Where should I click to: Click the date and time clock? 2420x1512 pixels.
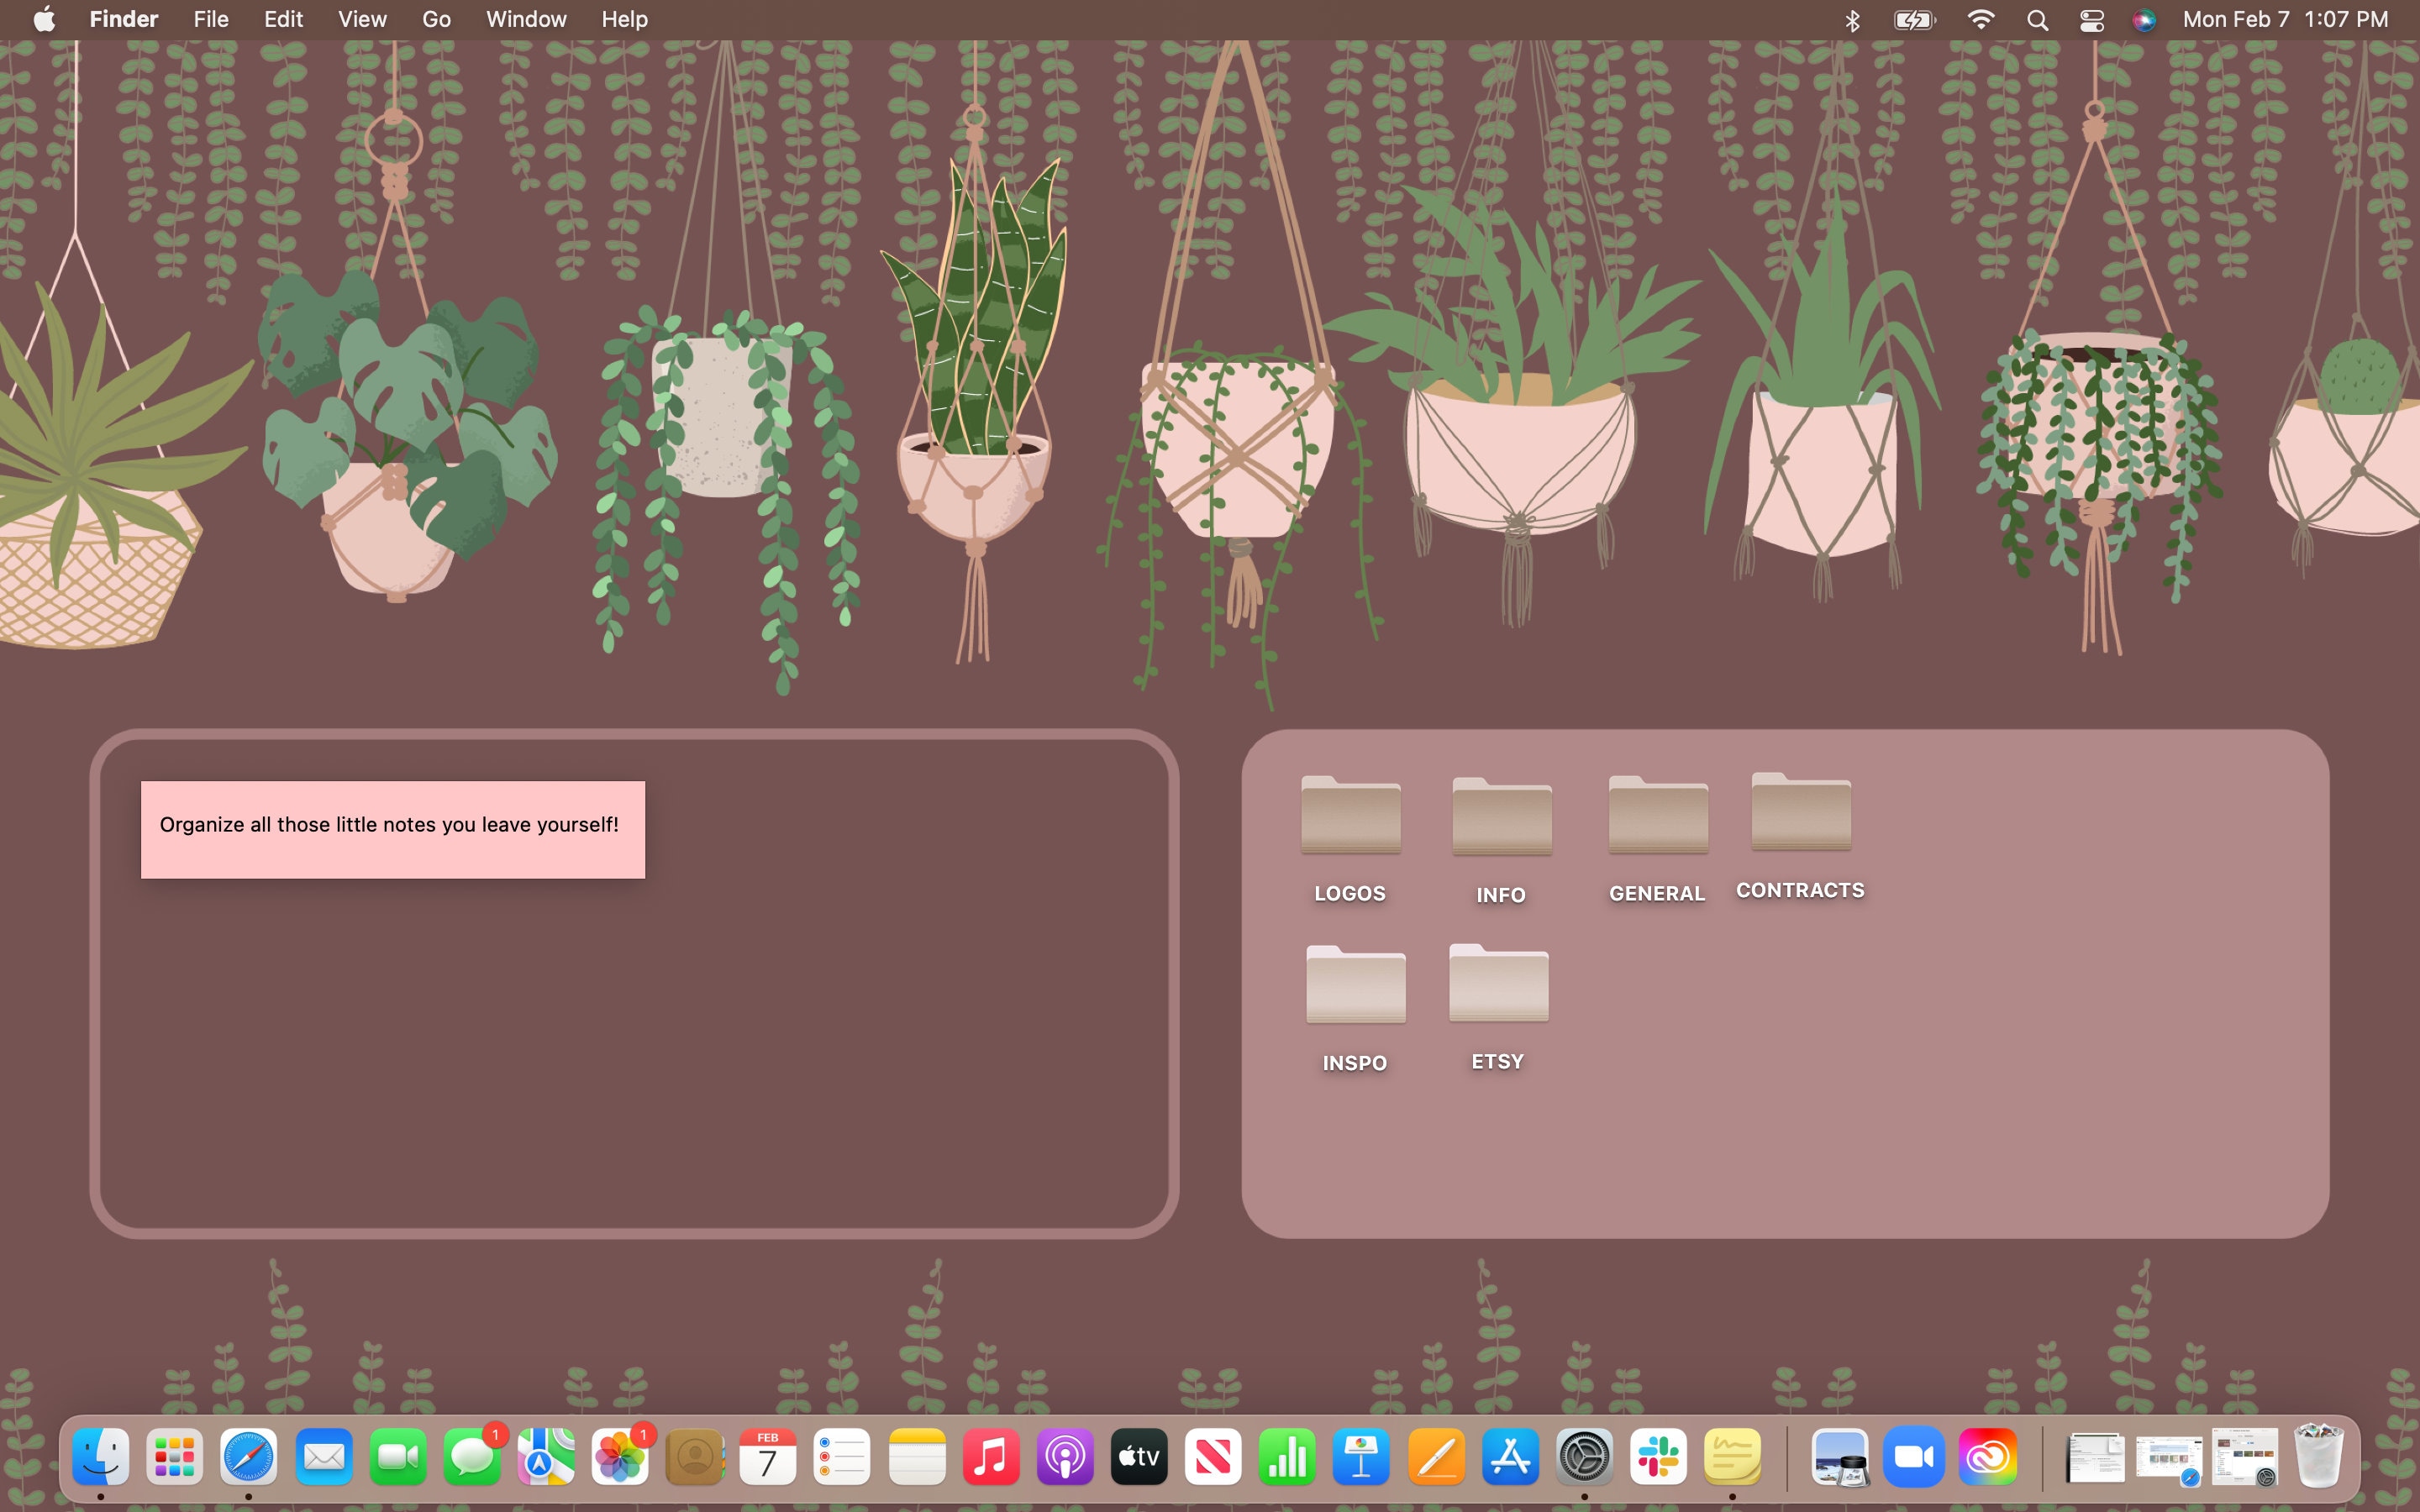point(2285,19)
